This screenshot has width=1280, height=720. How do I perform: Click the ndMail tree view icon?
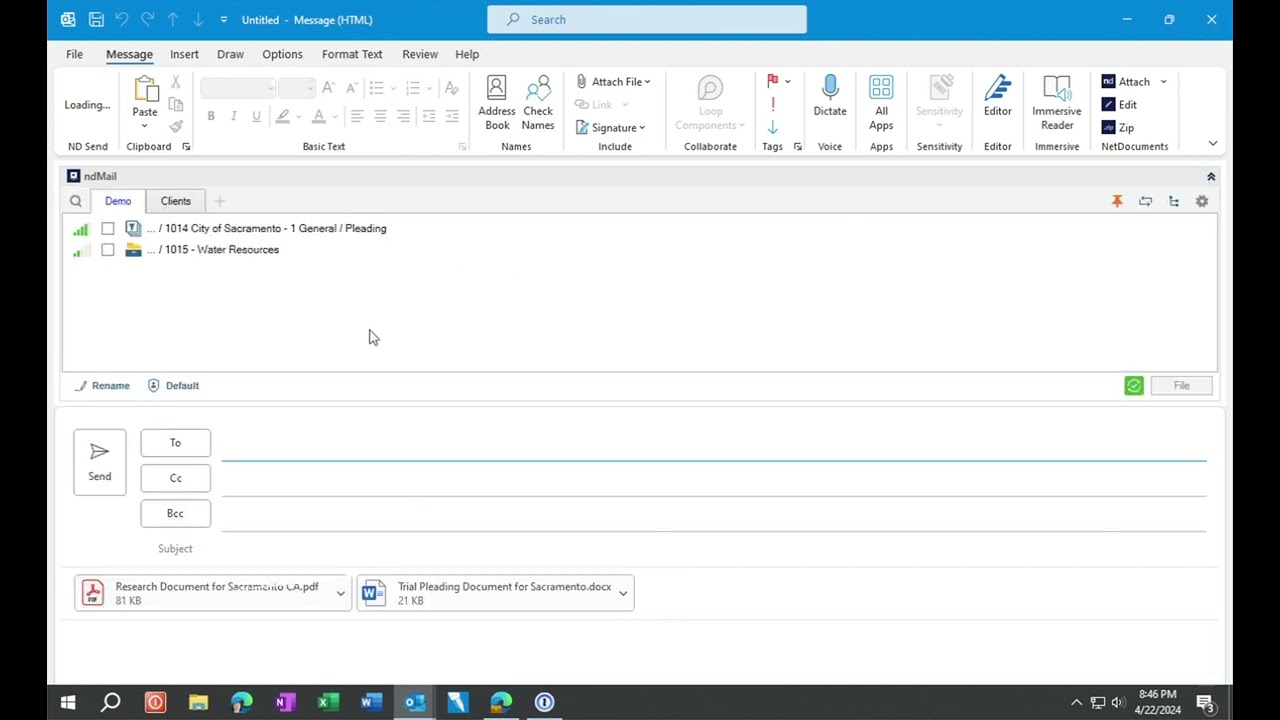[x=1174, y=201]
